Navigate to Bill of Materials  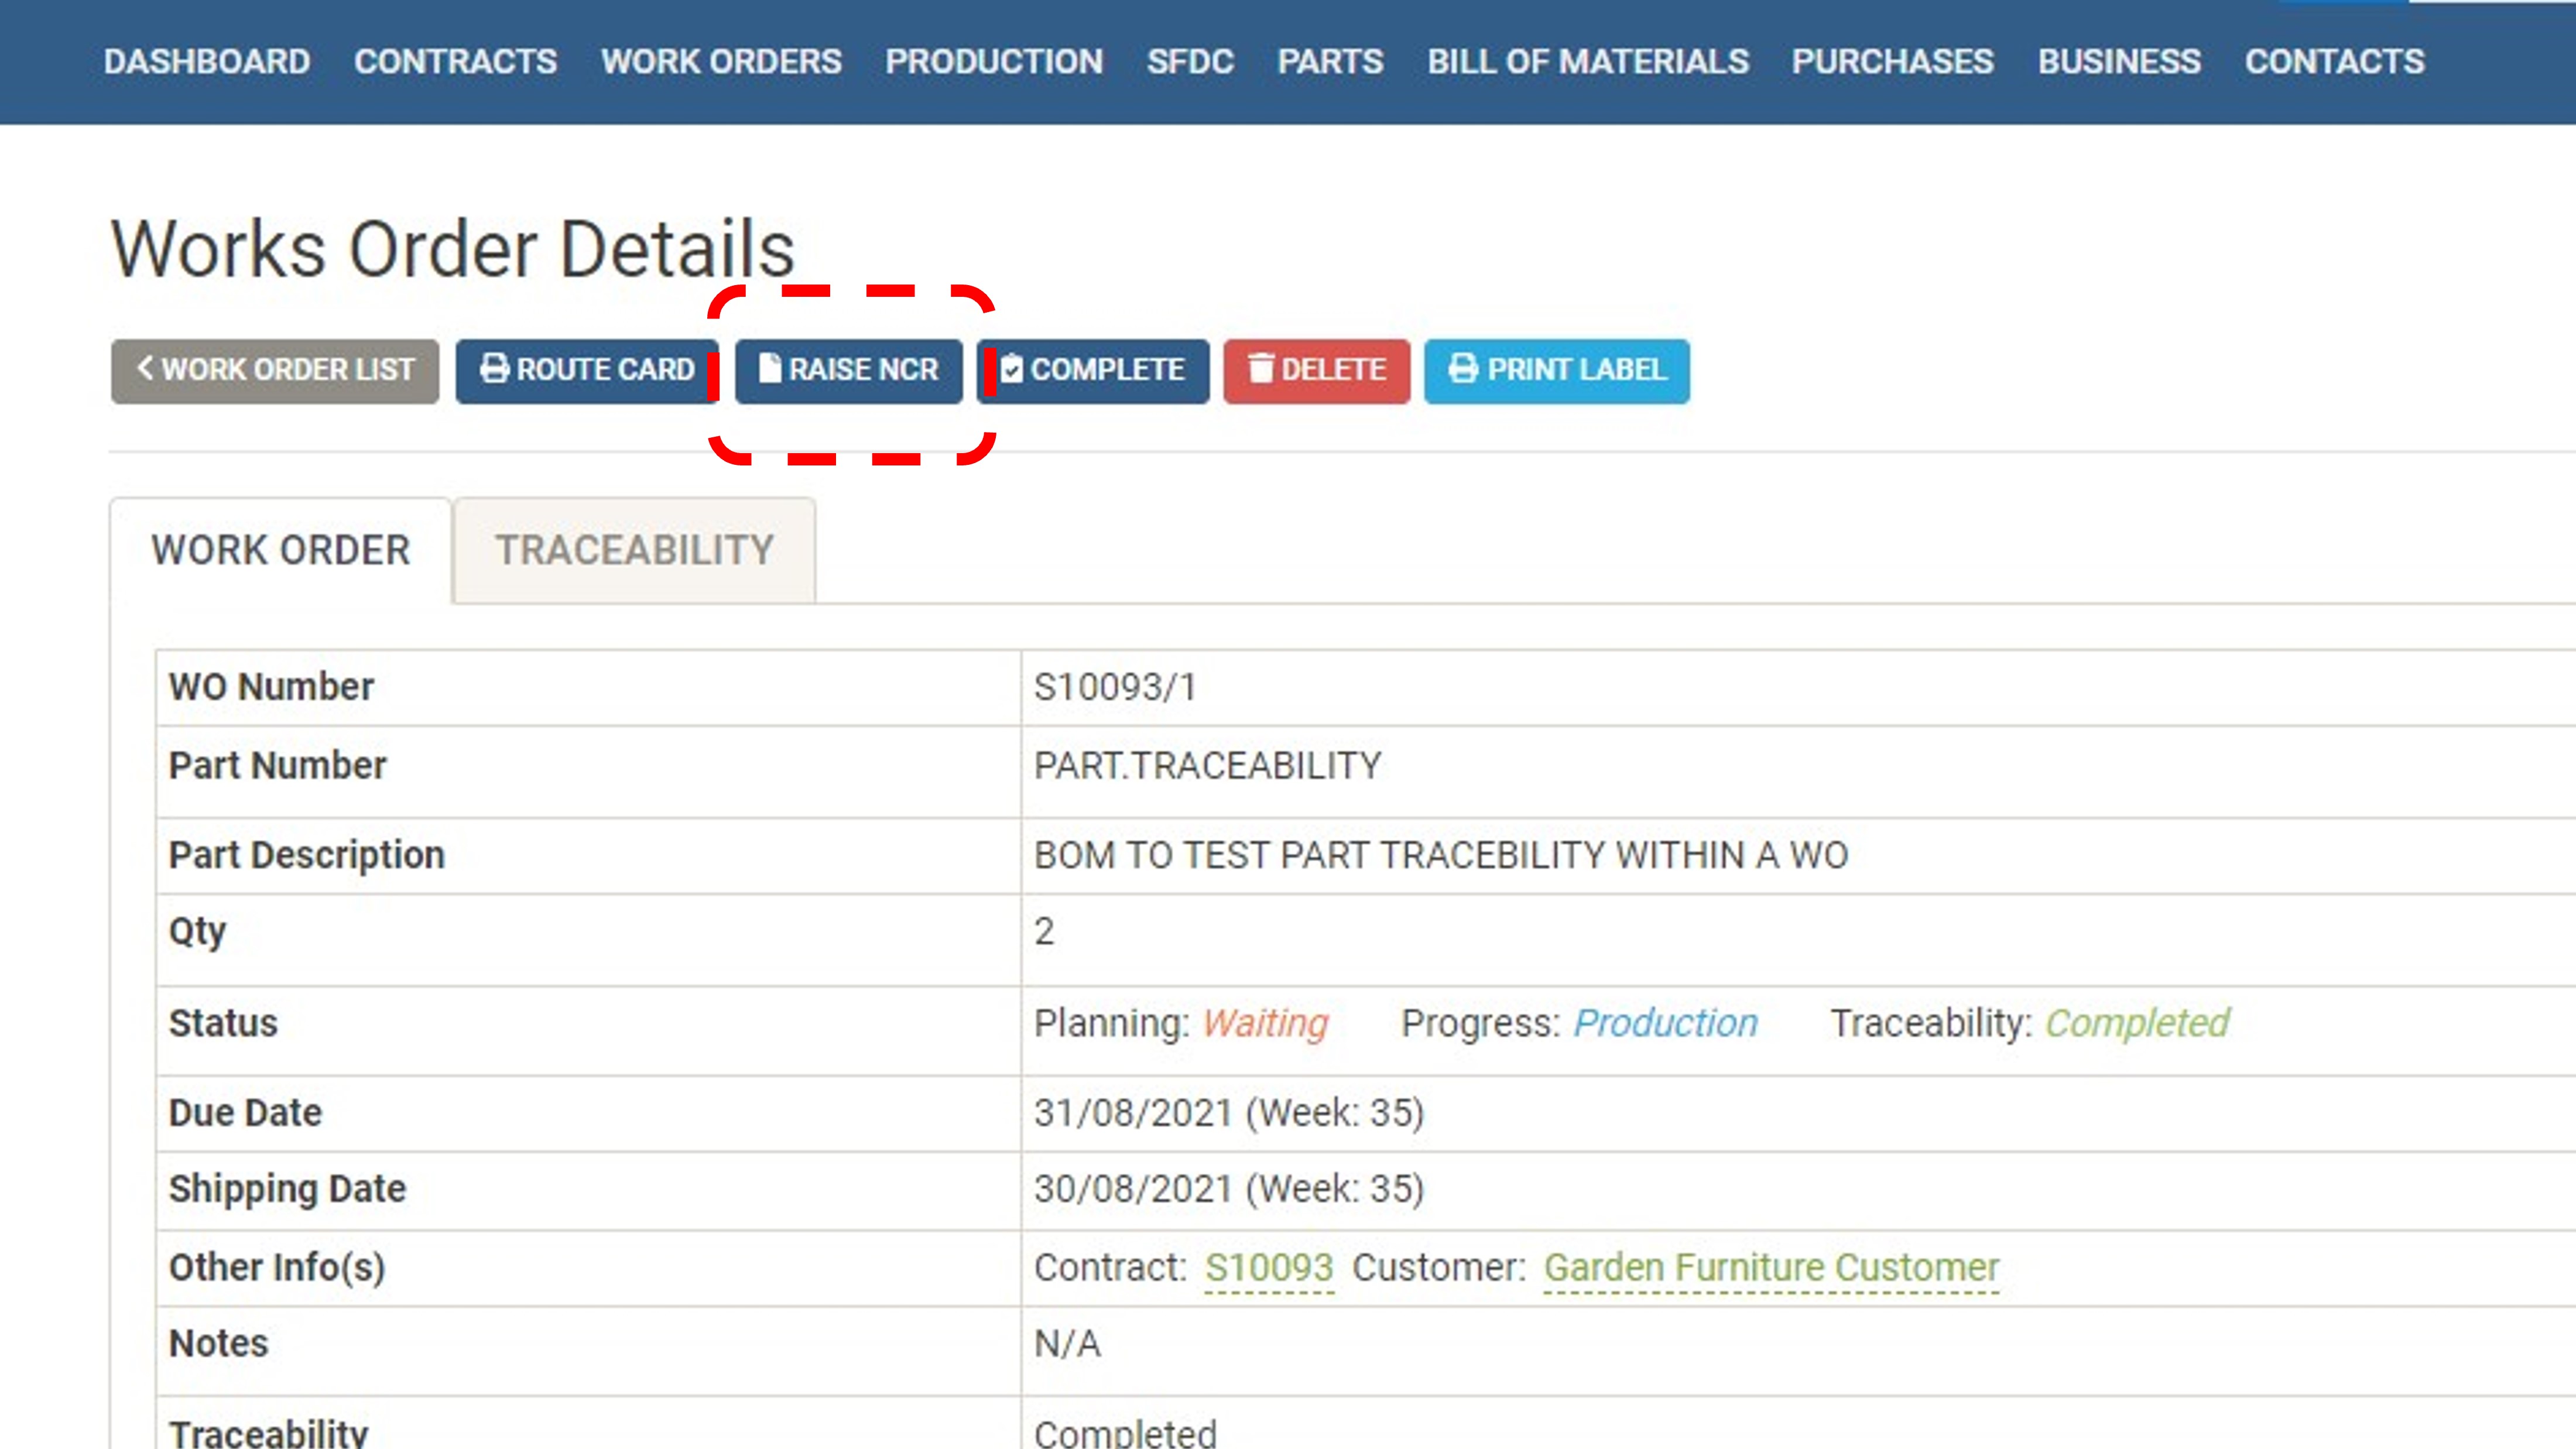pyautogui.click(x=1588, y=61)
